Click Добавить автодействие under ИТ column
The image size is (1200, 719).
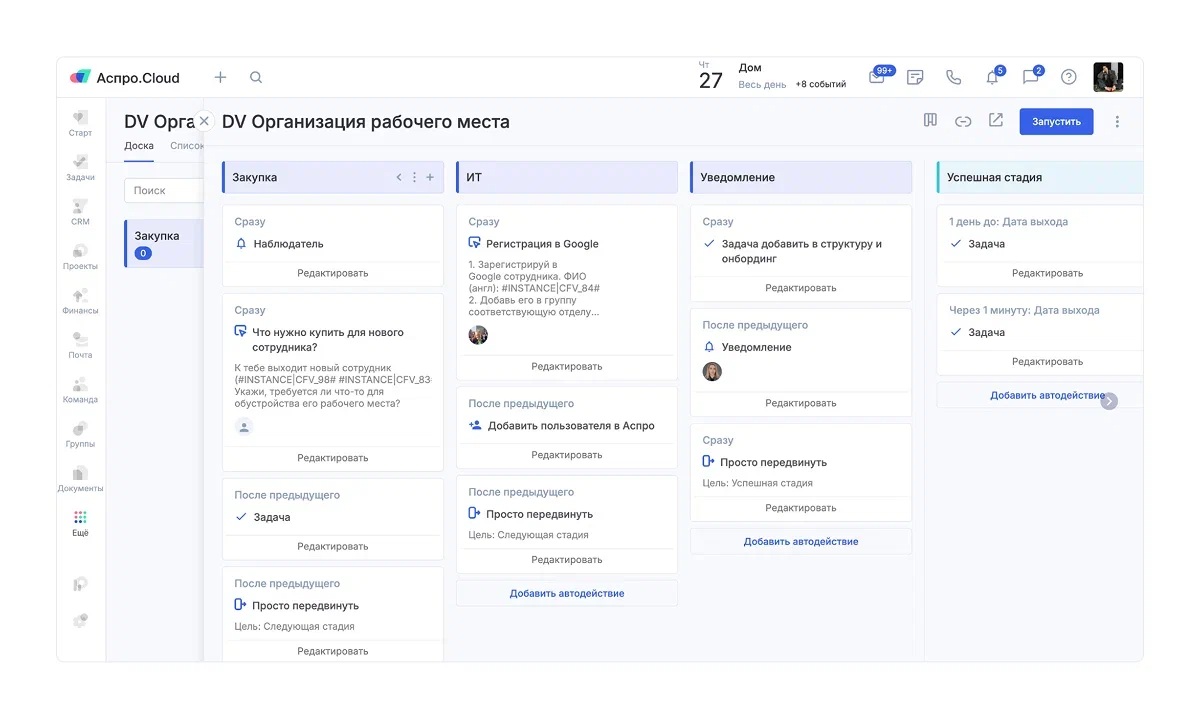pos(567,593)
